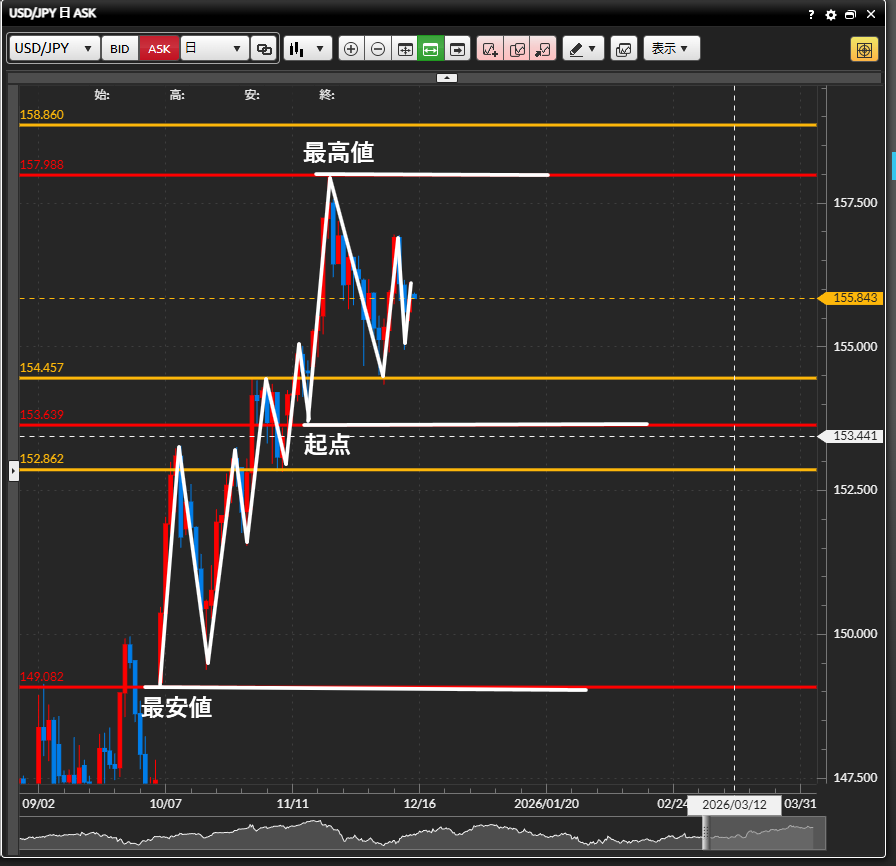Open the drawing pen tool dropdown
The width and height of the screenshot is (896, 866).
point(583,49)
